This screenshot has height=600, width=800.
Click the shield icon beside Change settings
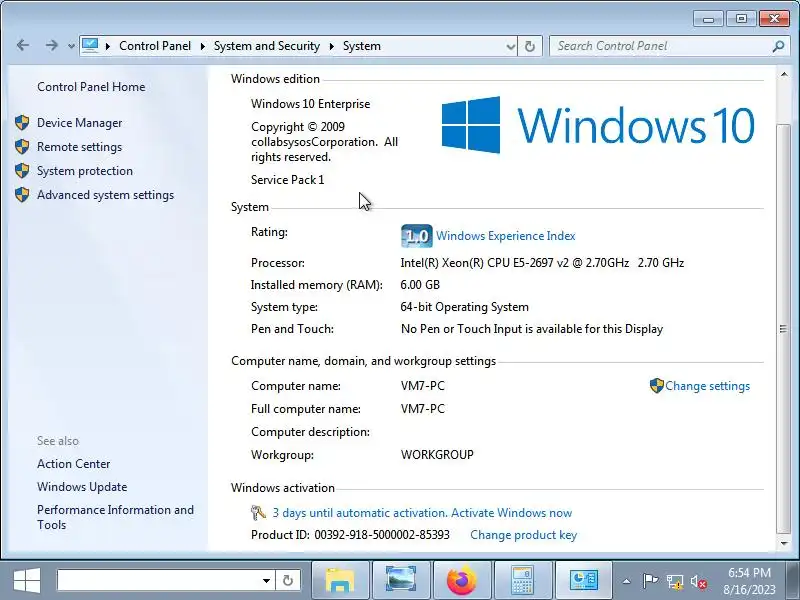[x=657, y=386]
